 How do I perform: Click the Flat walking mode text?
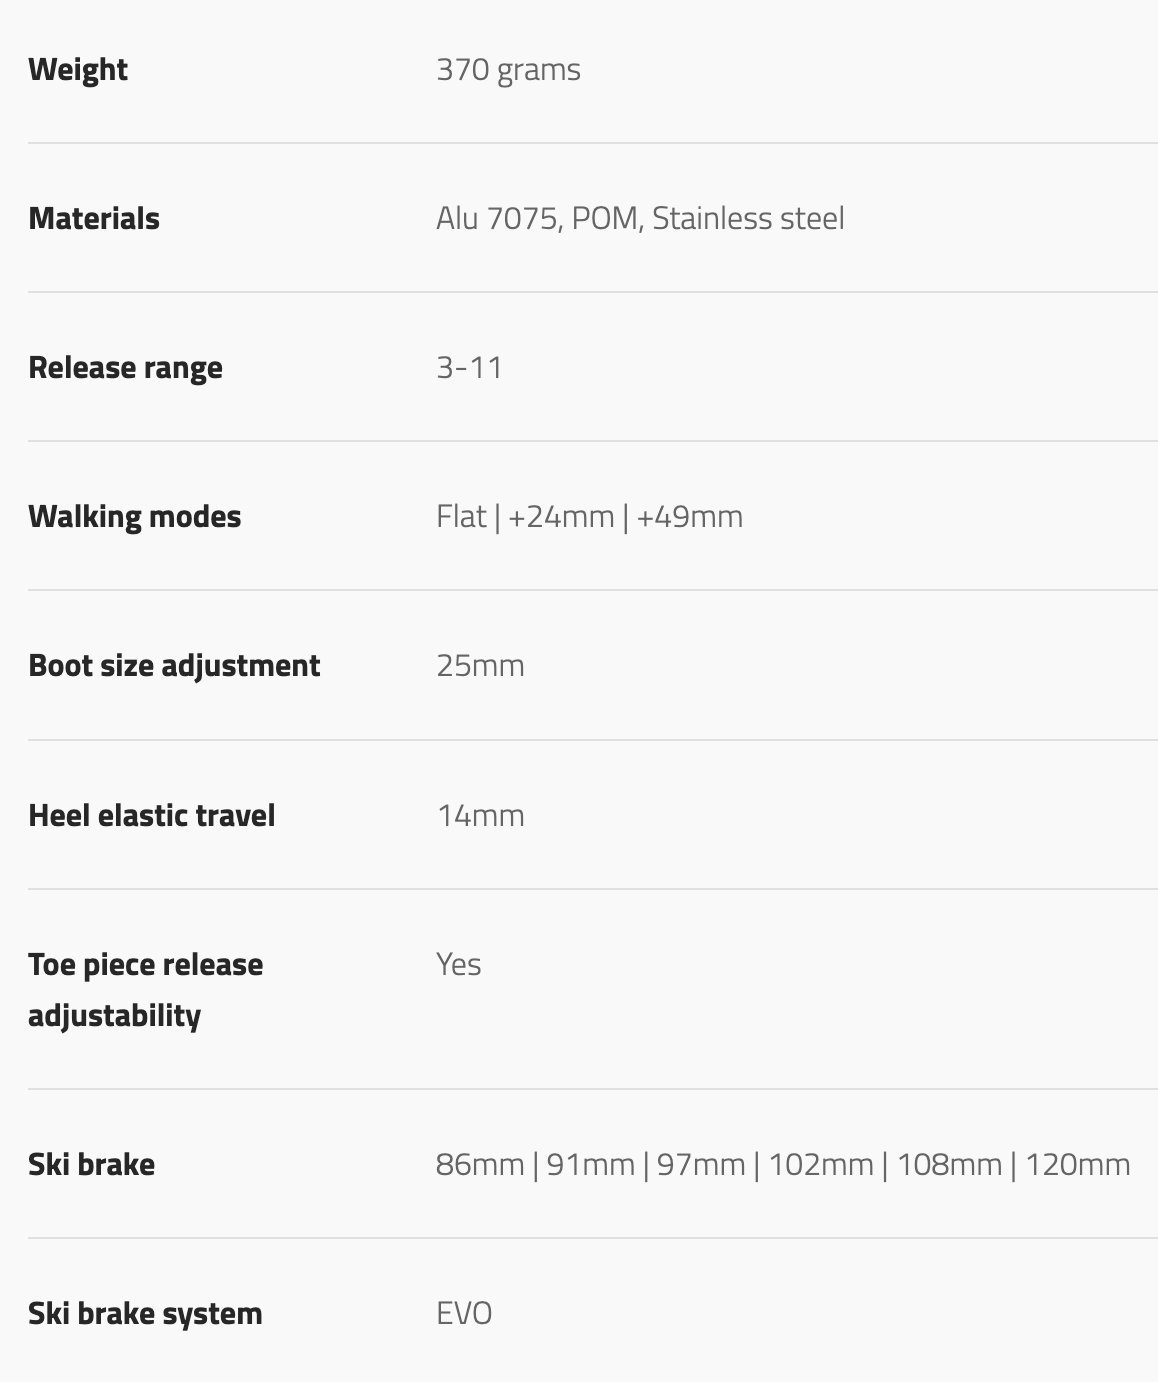pyautogui.click(x=461, y=517)
